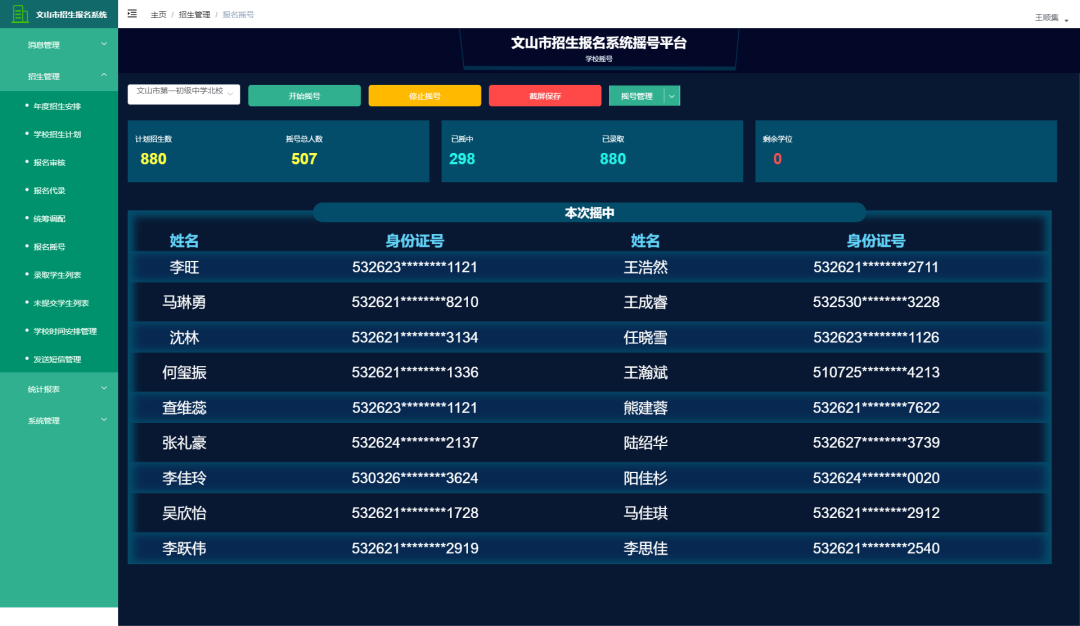Open the school selector dropdown
The height and width of the screenshot is (626, 1080).
[183, 93]
